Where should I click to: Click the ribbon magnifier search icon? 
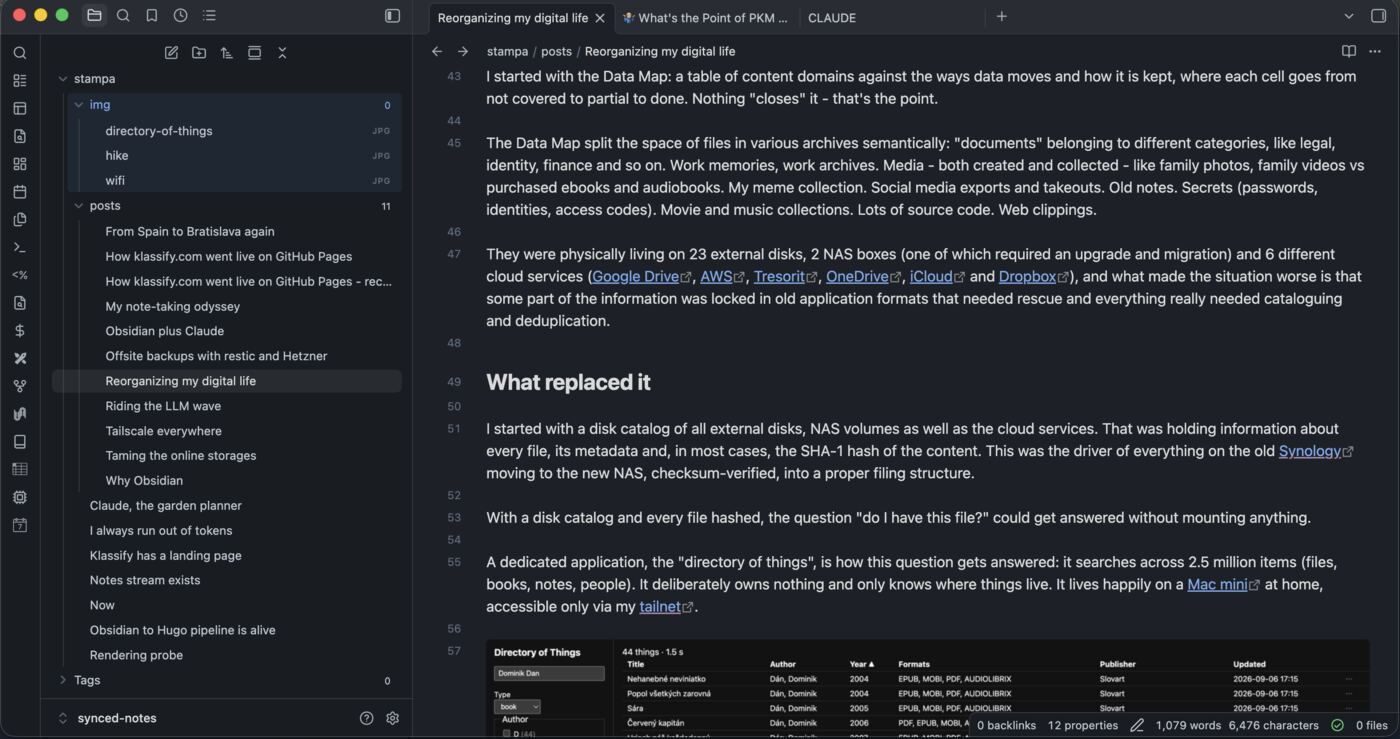pyautogui.click(x=20, y=53)
